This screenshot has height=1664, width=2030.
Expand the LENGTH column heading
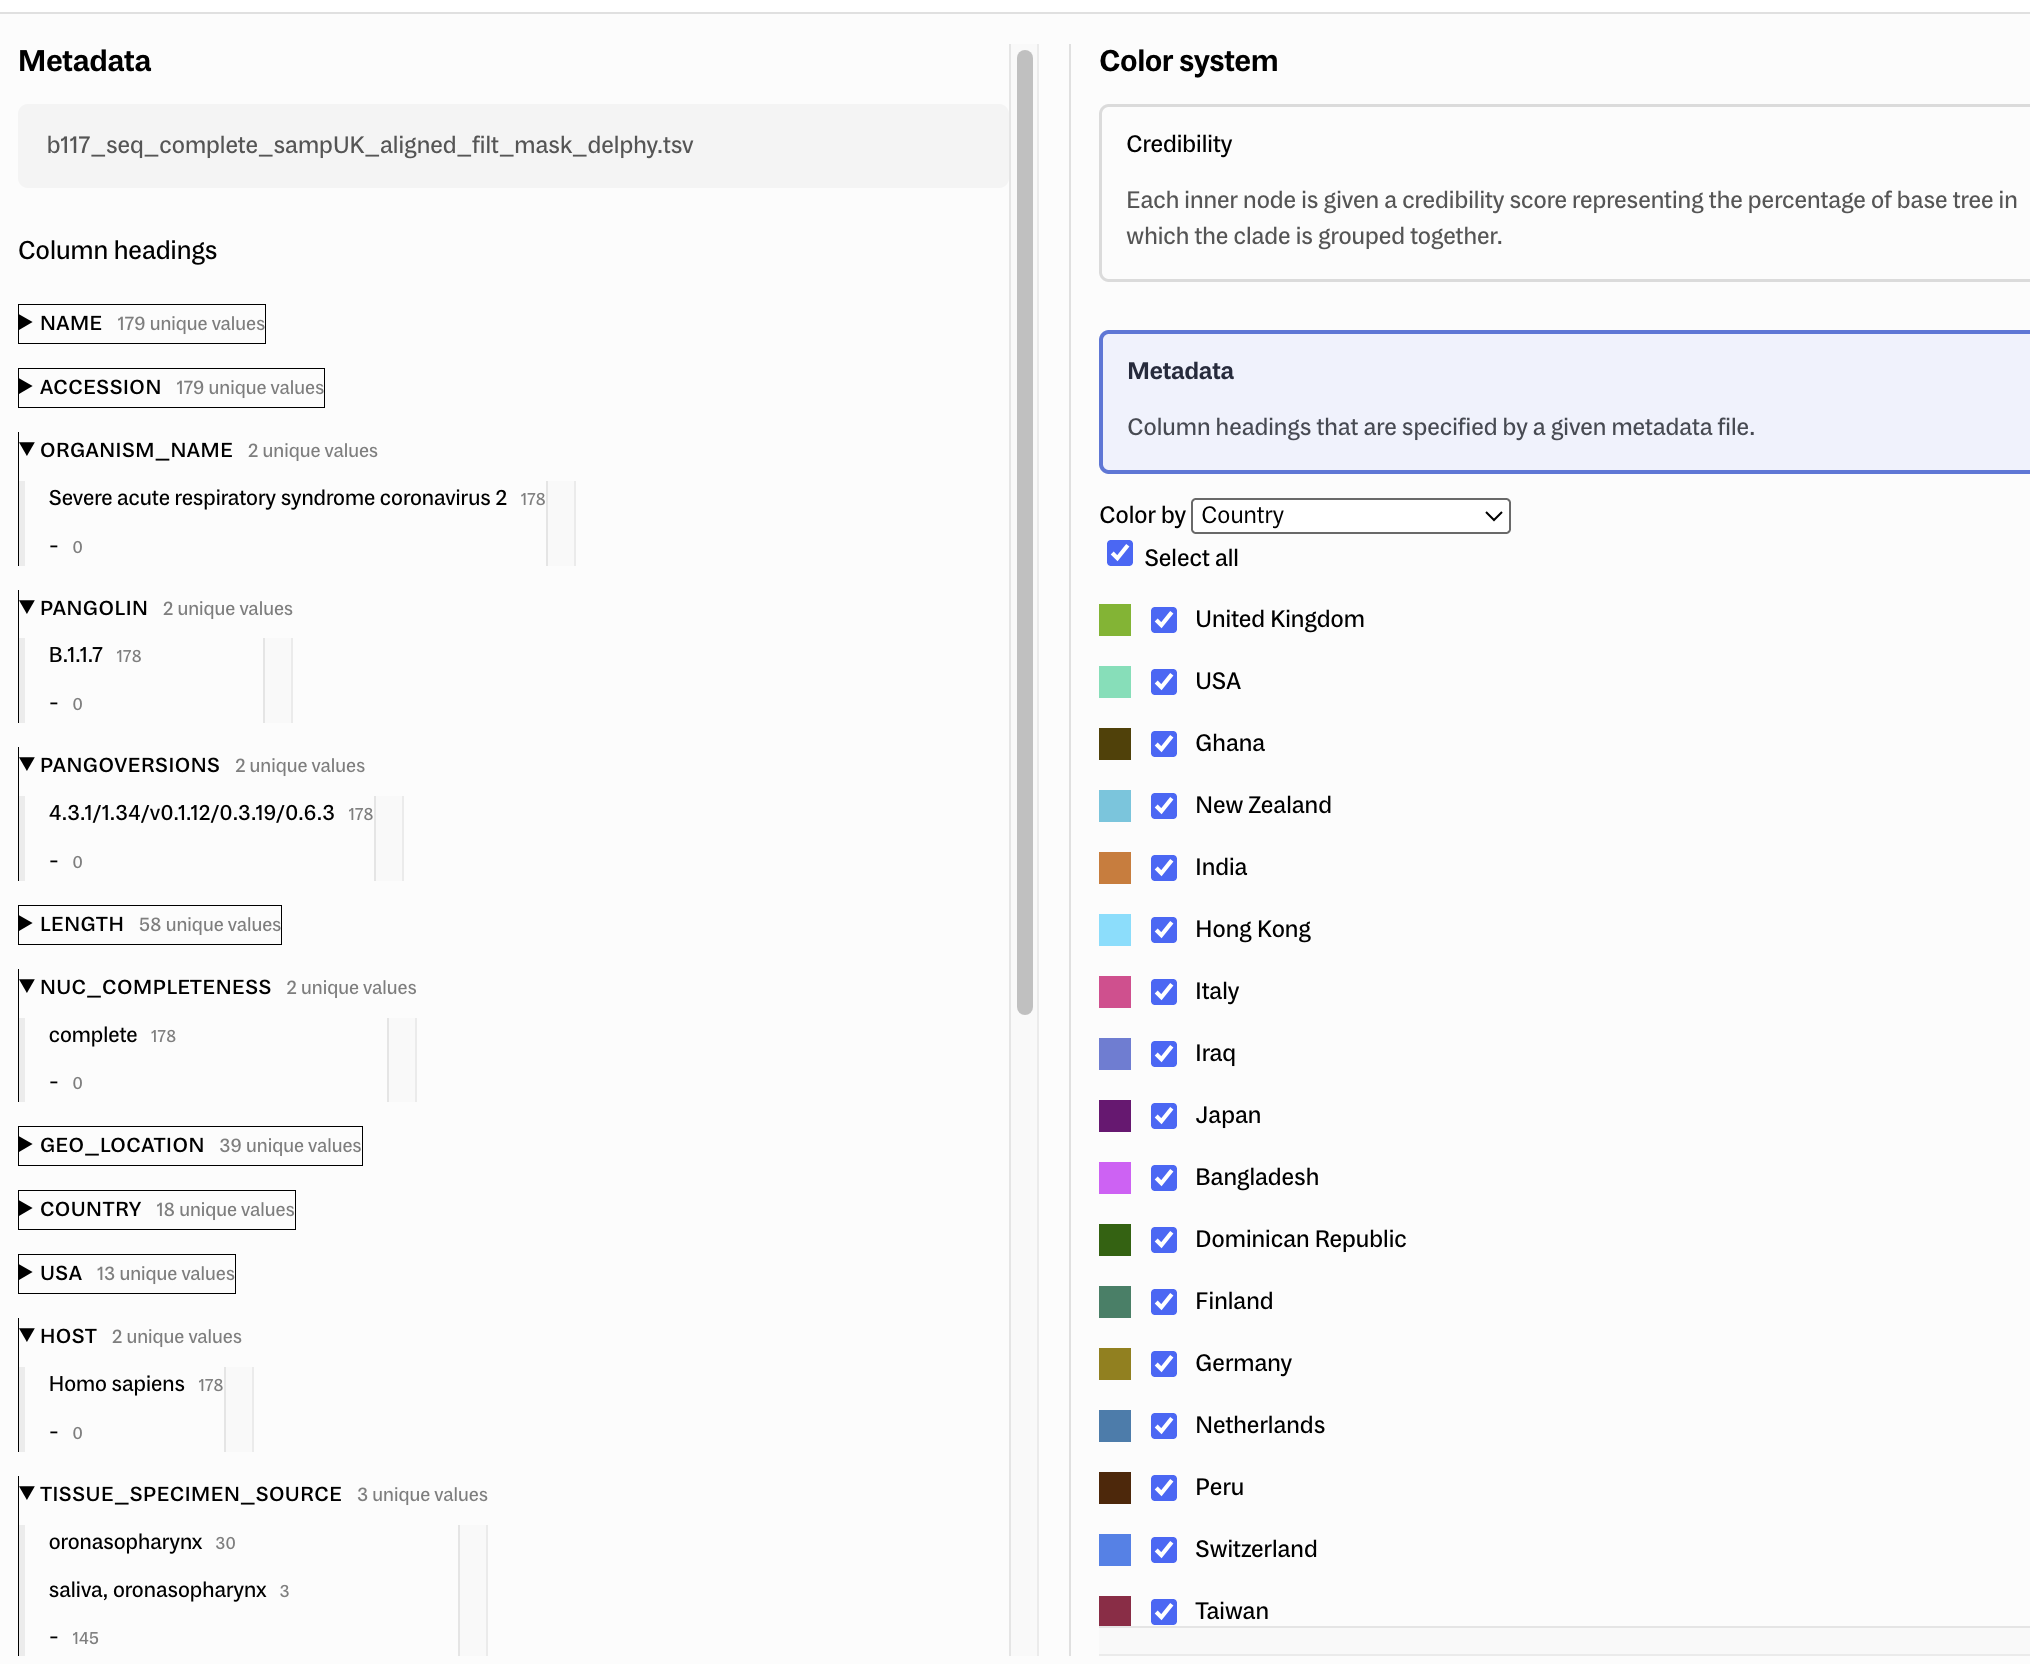point(81,924)
